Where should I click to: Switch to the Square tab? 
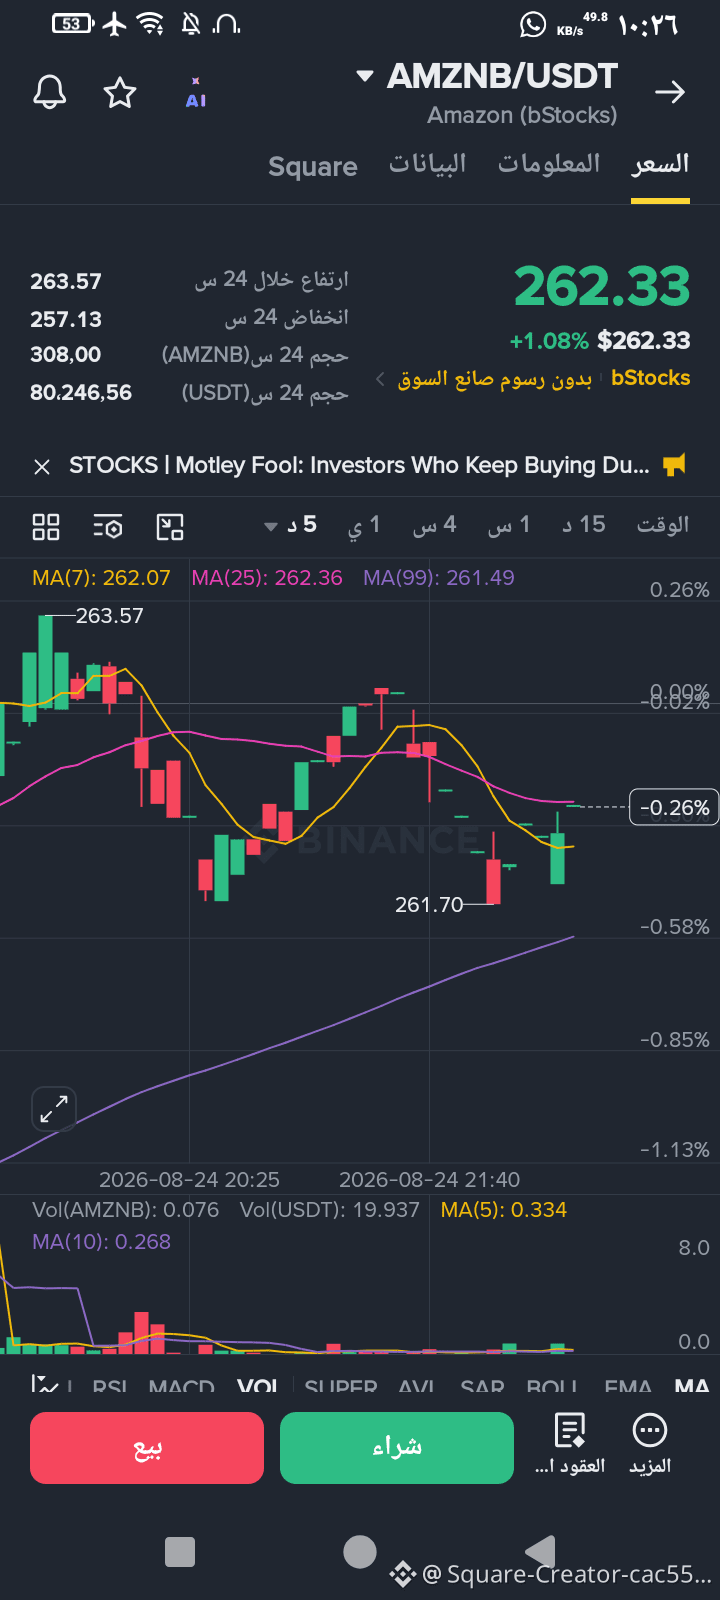(312, 166)
